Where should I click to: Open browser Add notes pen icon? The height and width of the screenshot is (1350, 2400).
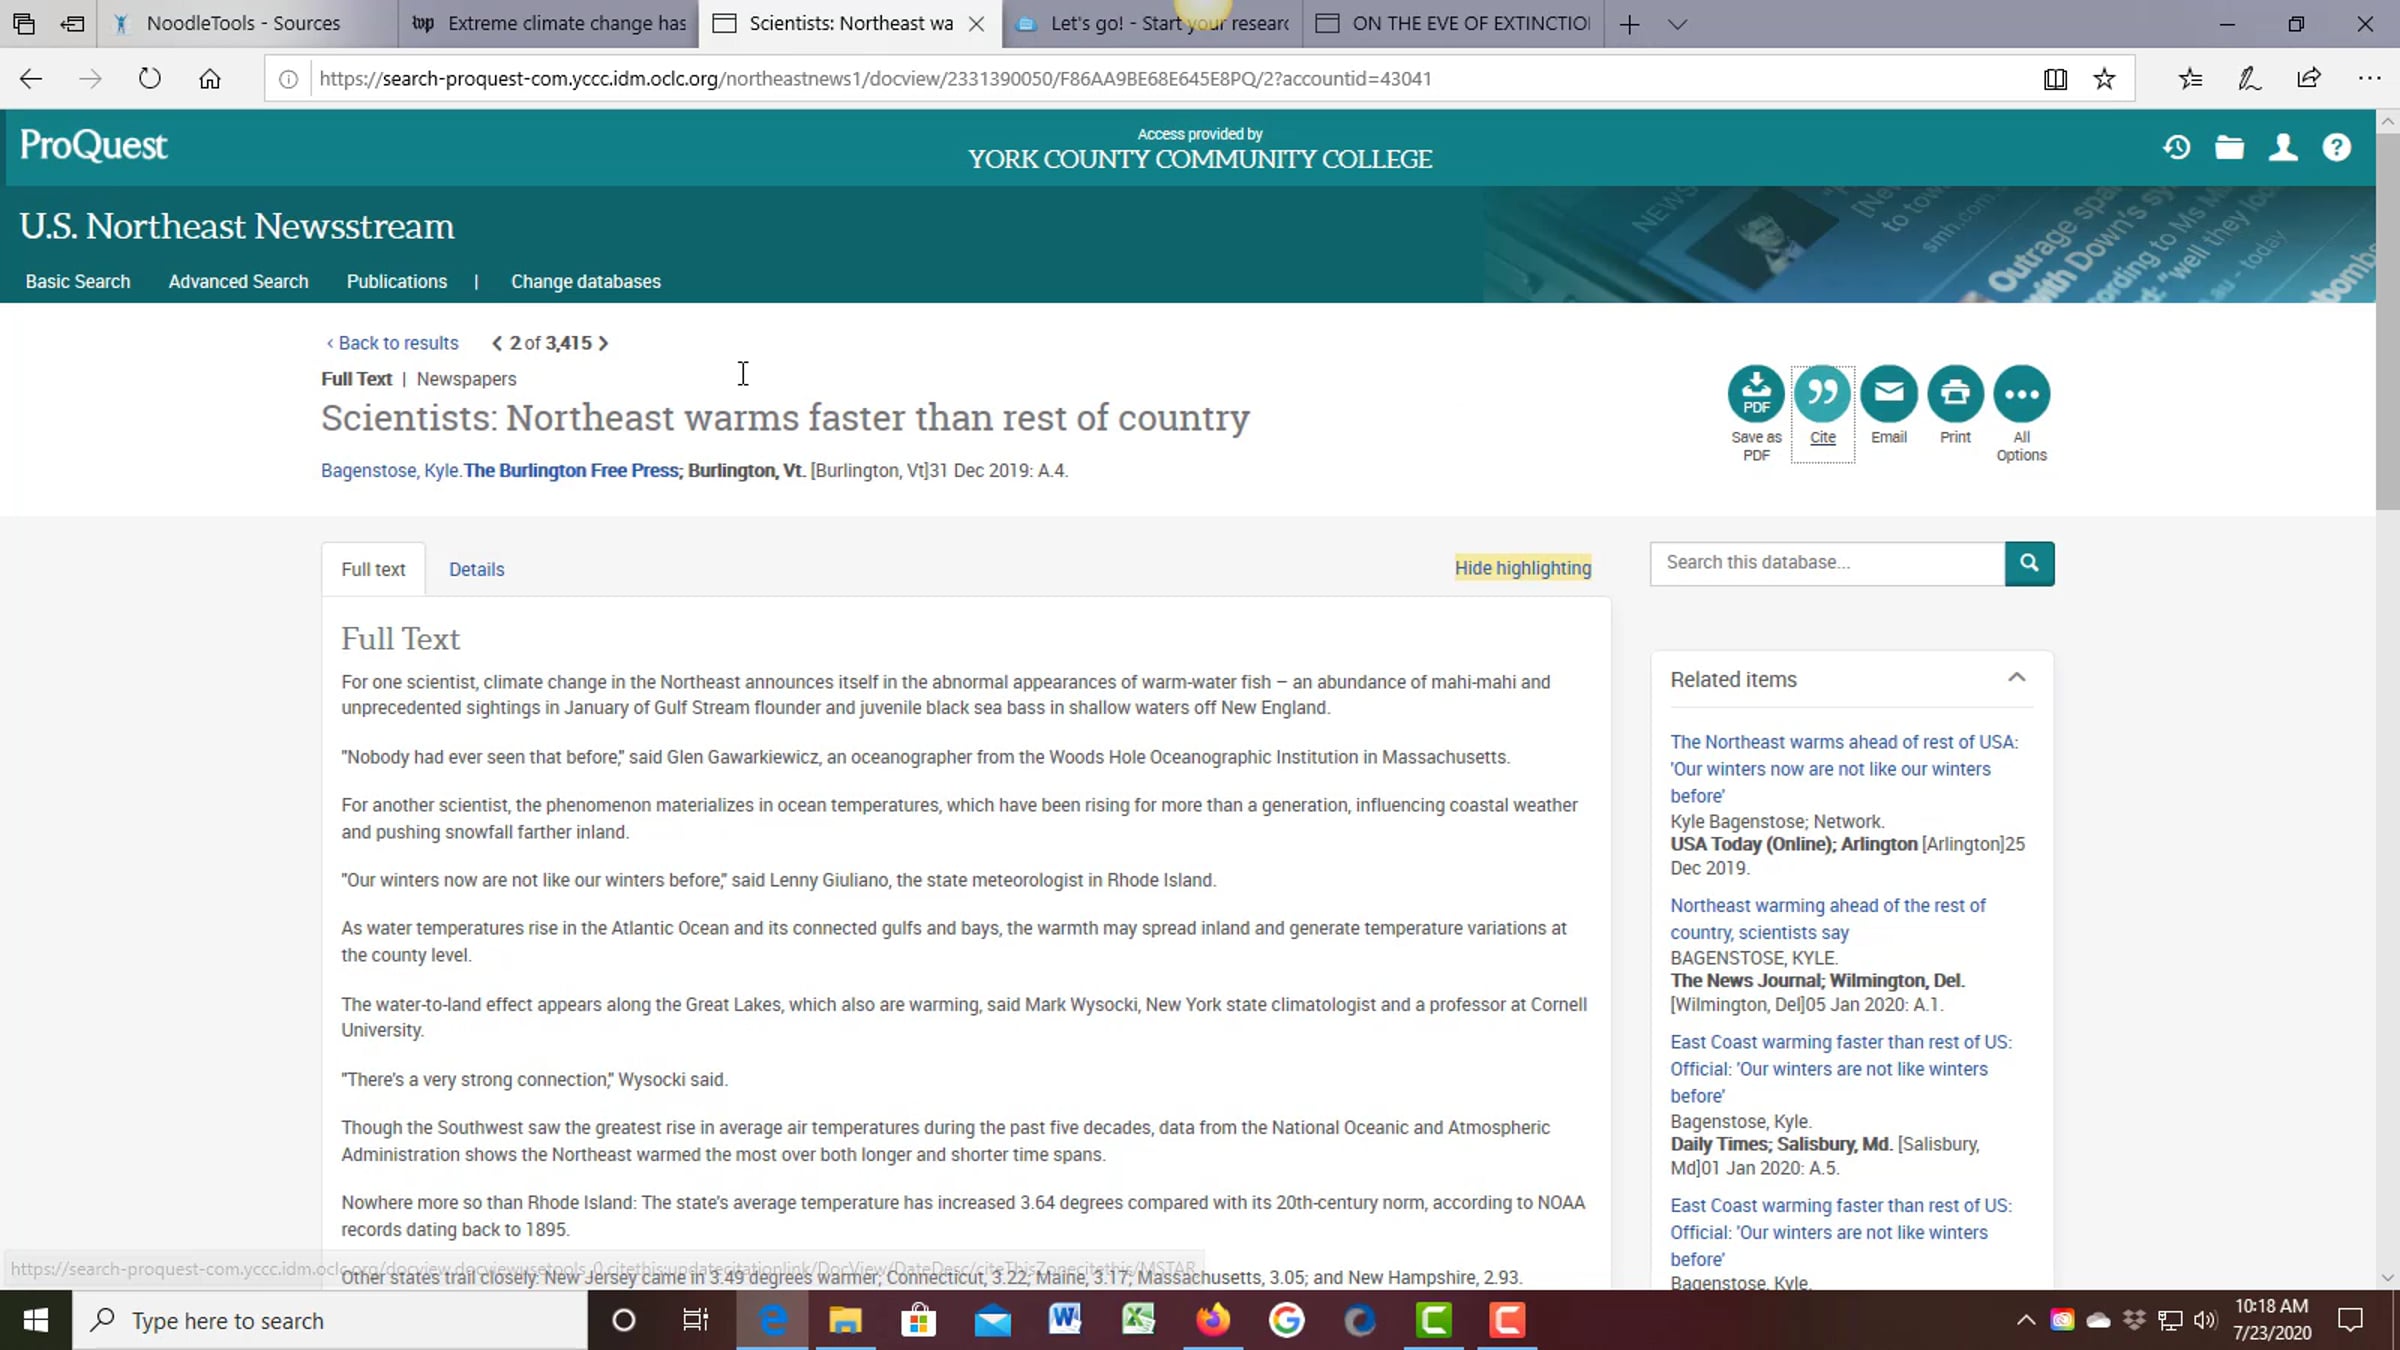(2249, 79)
